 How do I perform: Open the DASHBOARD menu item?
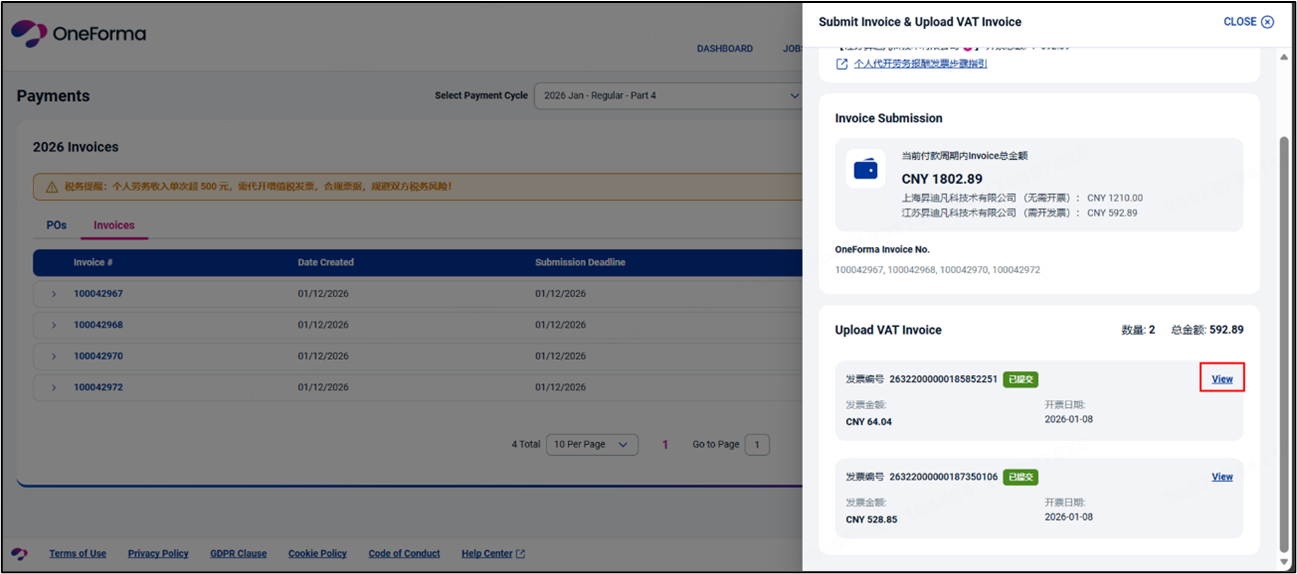[724, 48]
